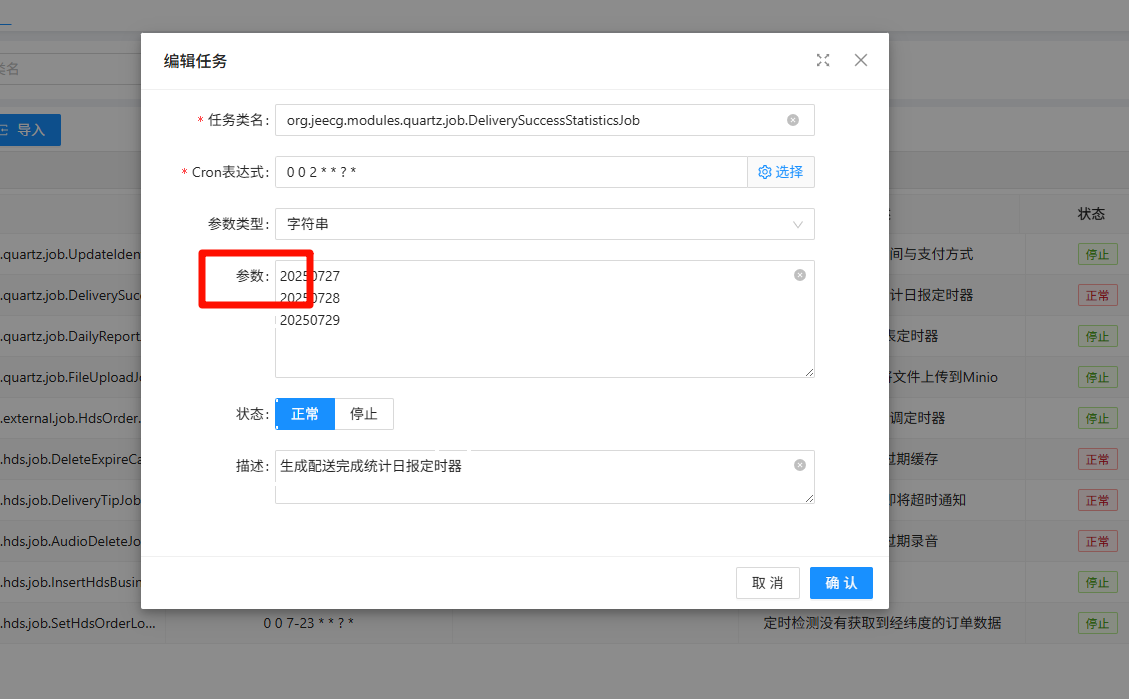Click the .quartz.job.FileUploadJ cell in the background table
1129x699 pixels.
71,377
